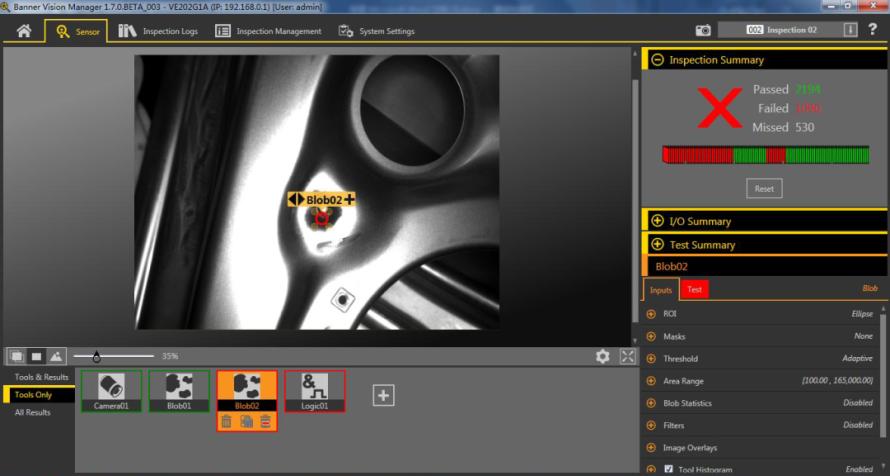Collapse the Inspection Summary section

657,60
